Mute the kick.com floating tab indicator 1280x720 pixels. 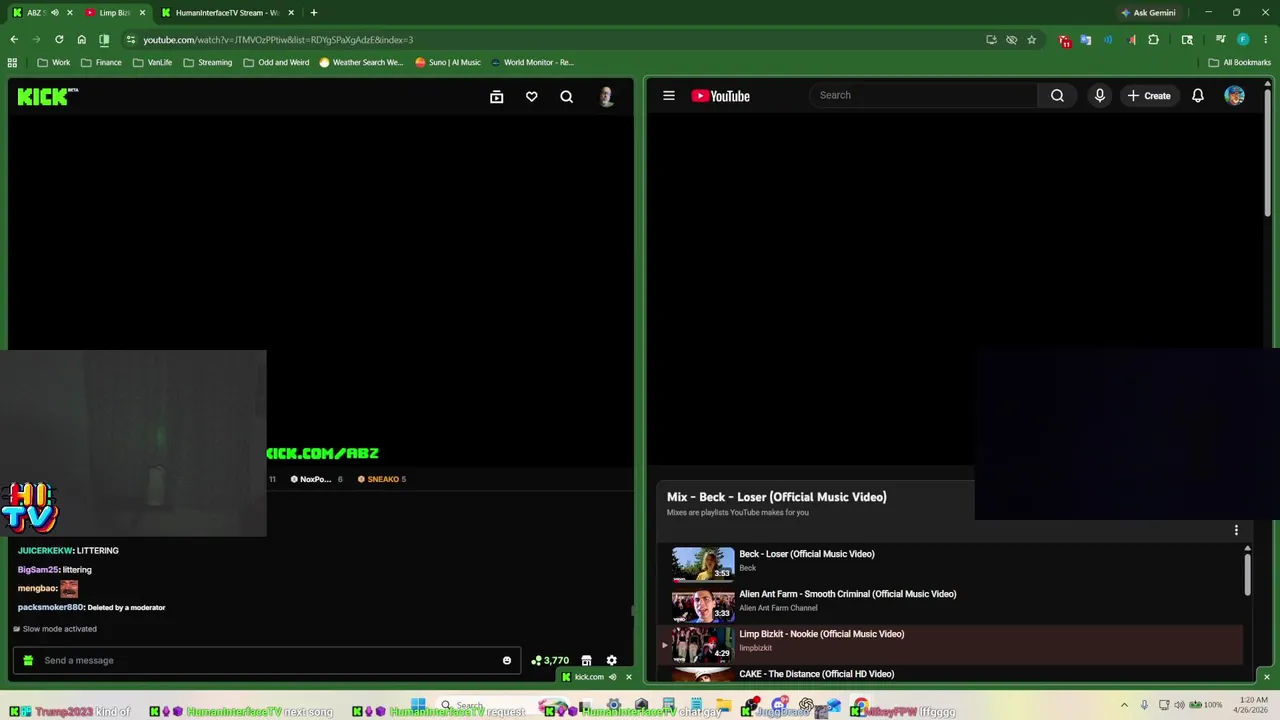pos(612,677)
